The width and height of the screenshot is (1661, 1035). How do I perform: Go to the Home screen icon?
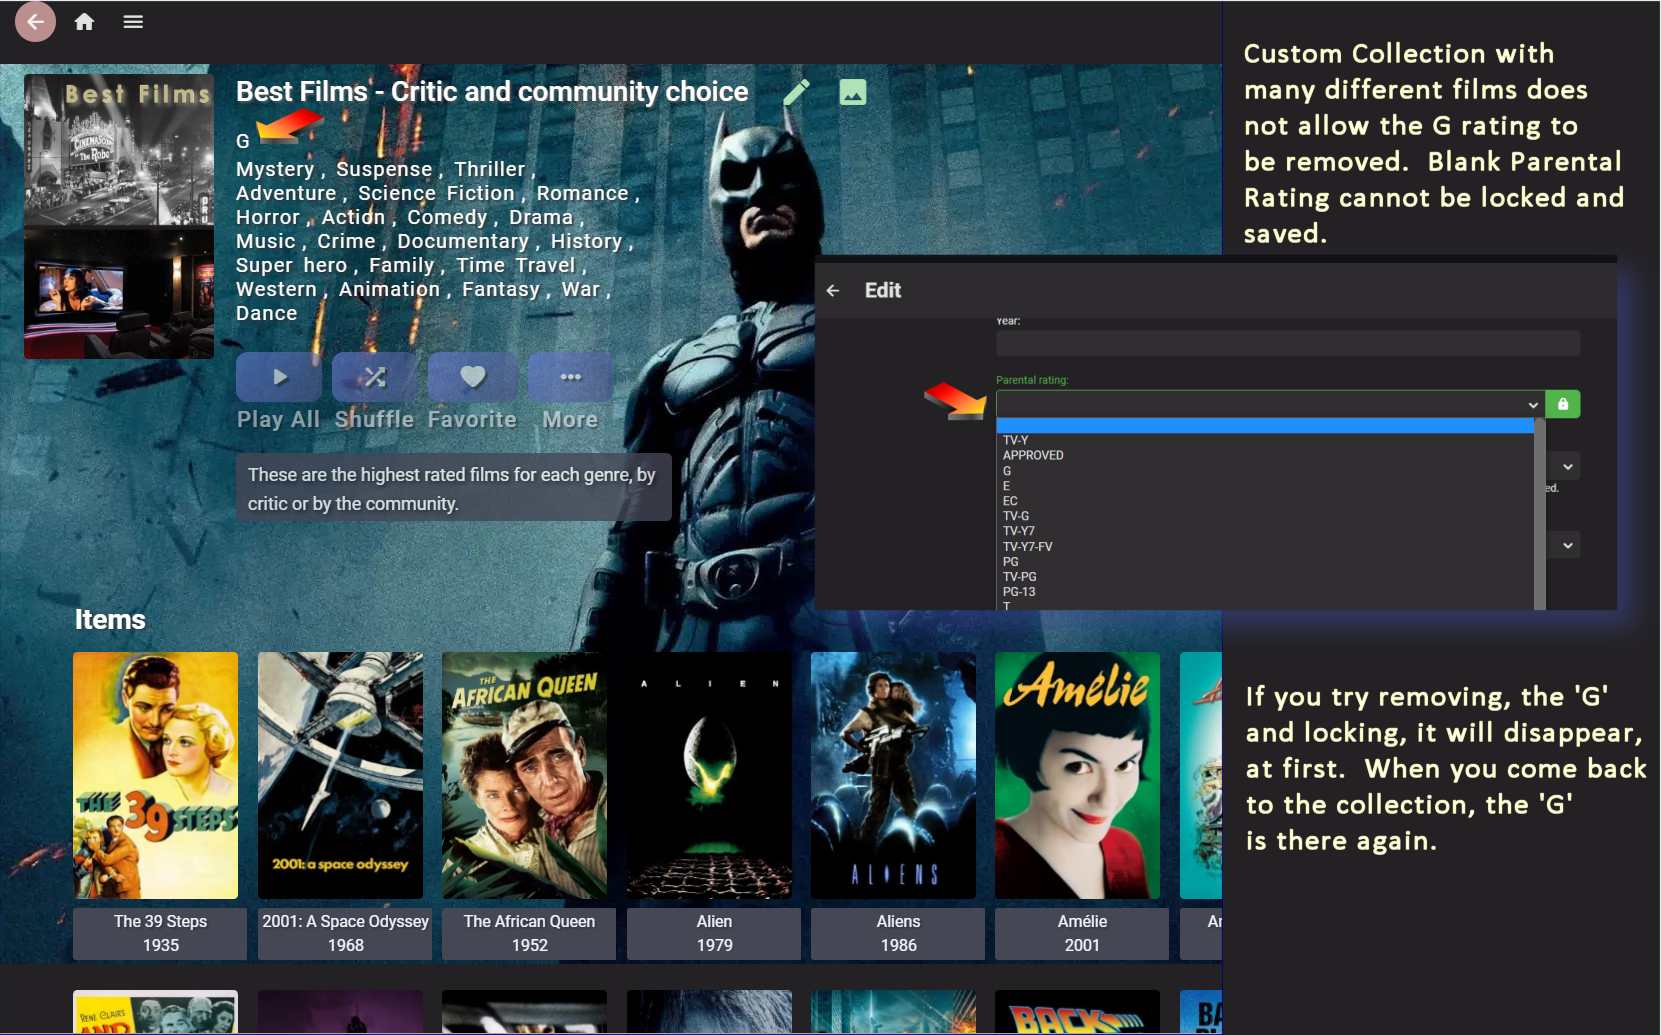(84, 22)
